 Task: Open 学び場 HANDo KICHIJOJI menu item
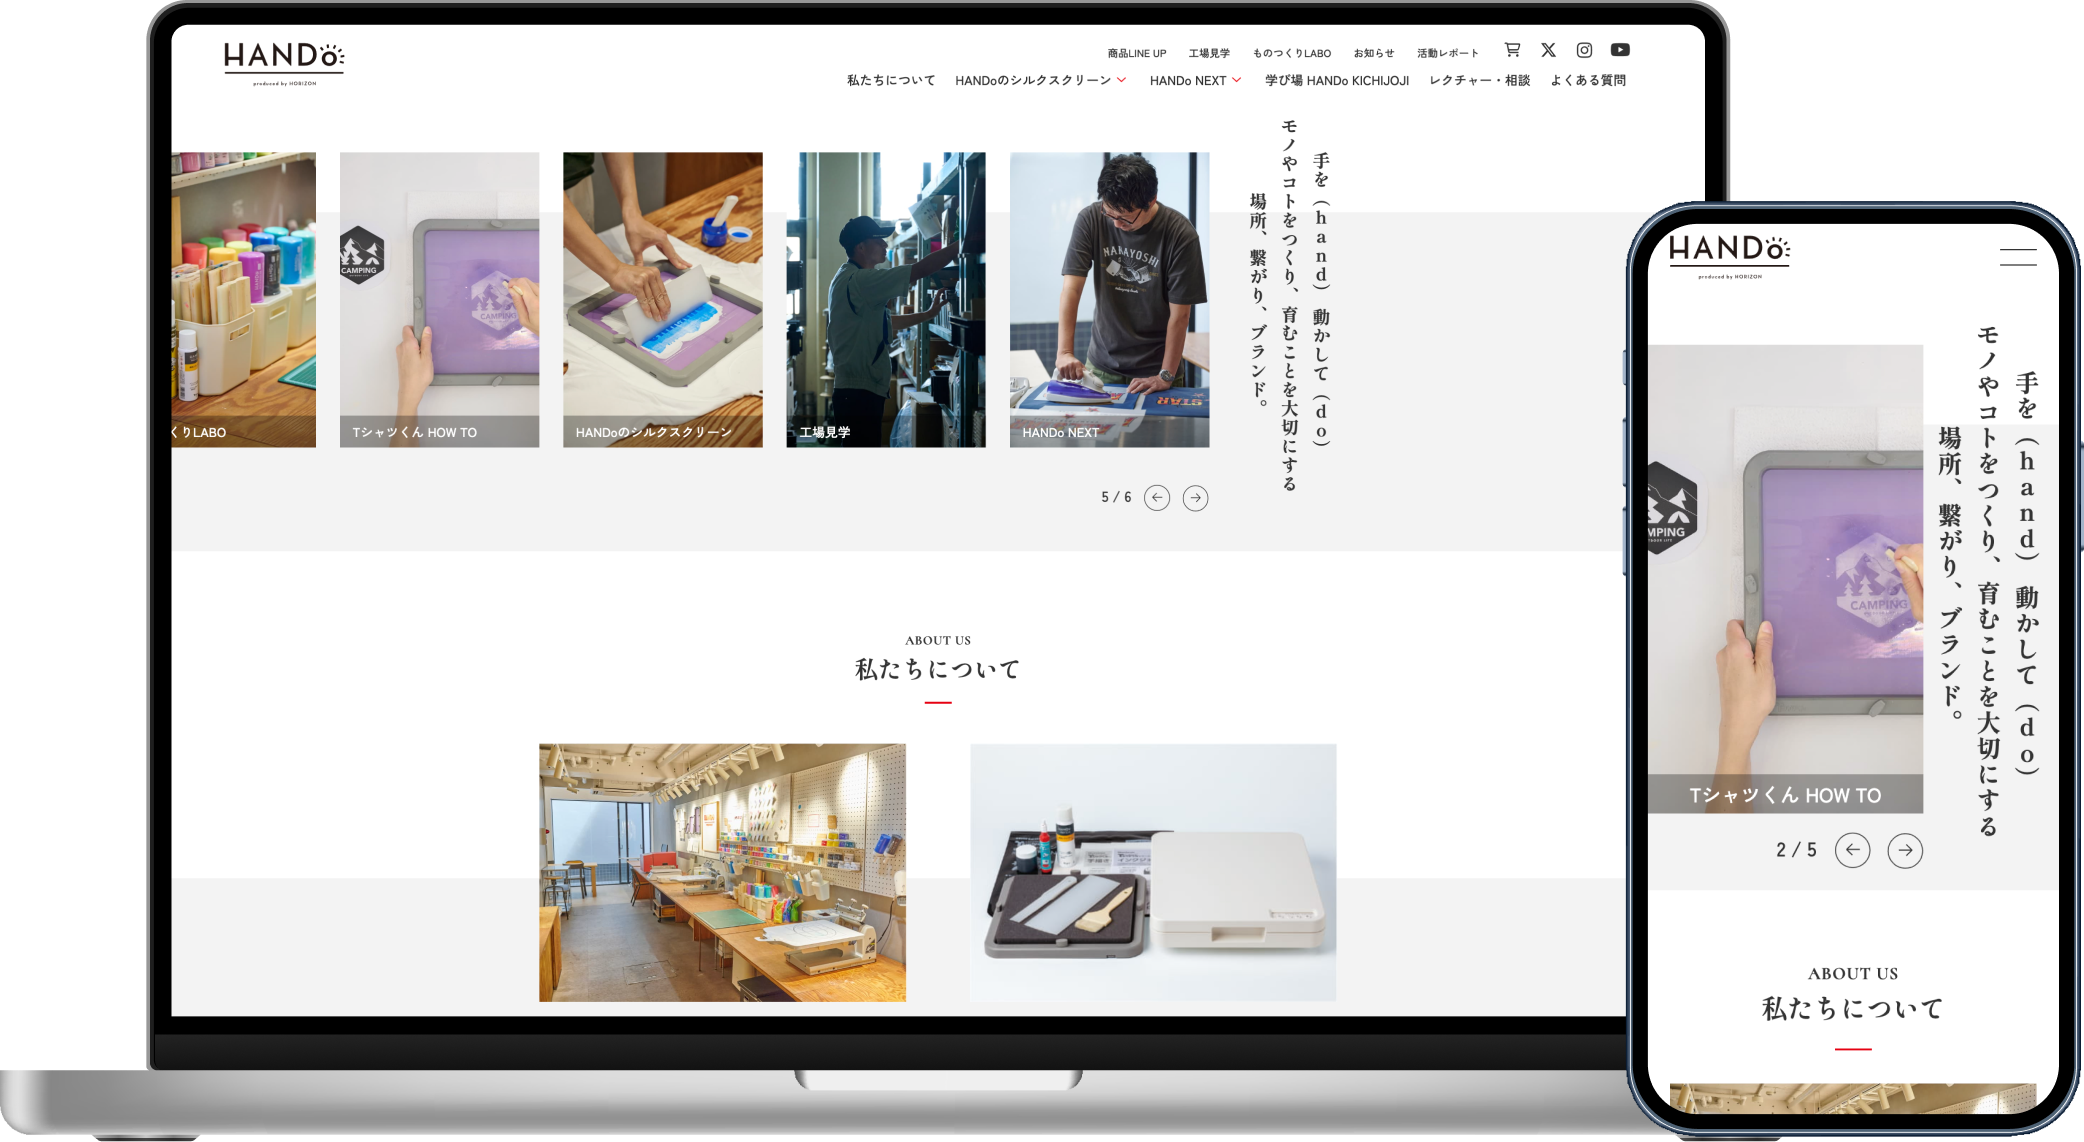[x=1336, y=81]
